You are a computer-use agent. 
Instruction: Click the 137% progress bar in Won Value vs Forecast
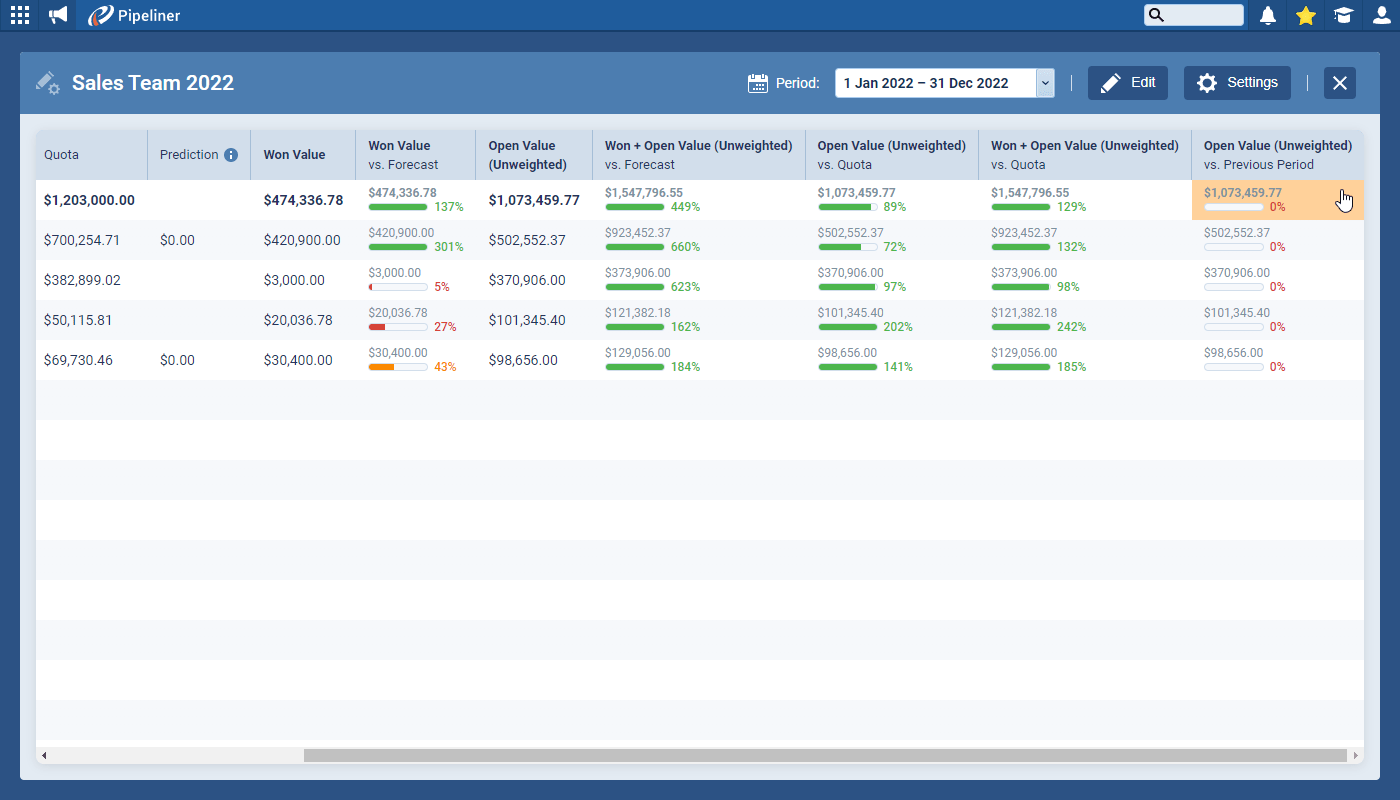point(398,206)
